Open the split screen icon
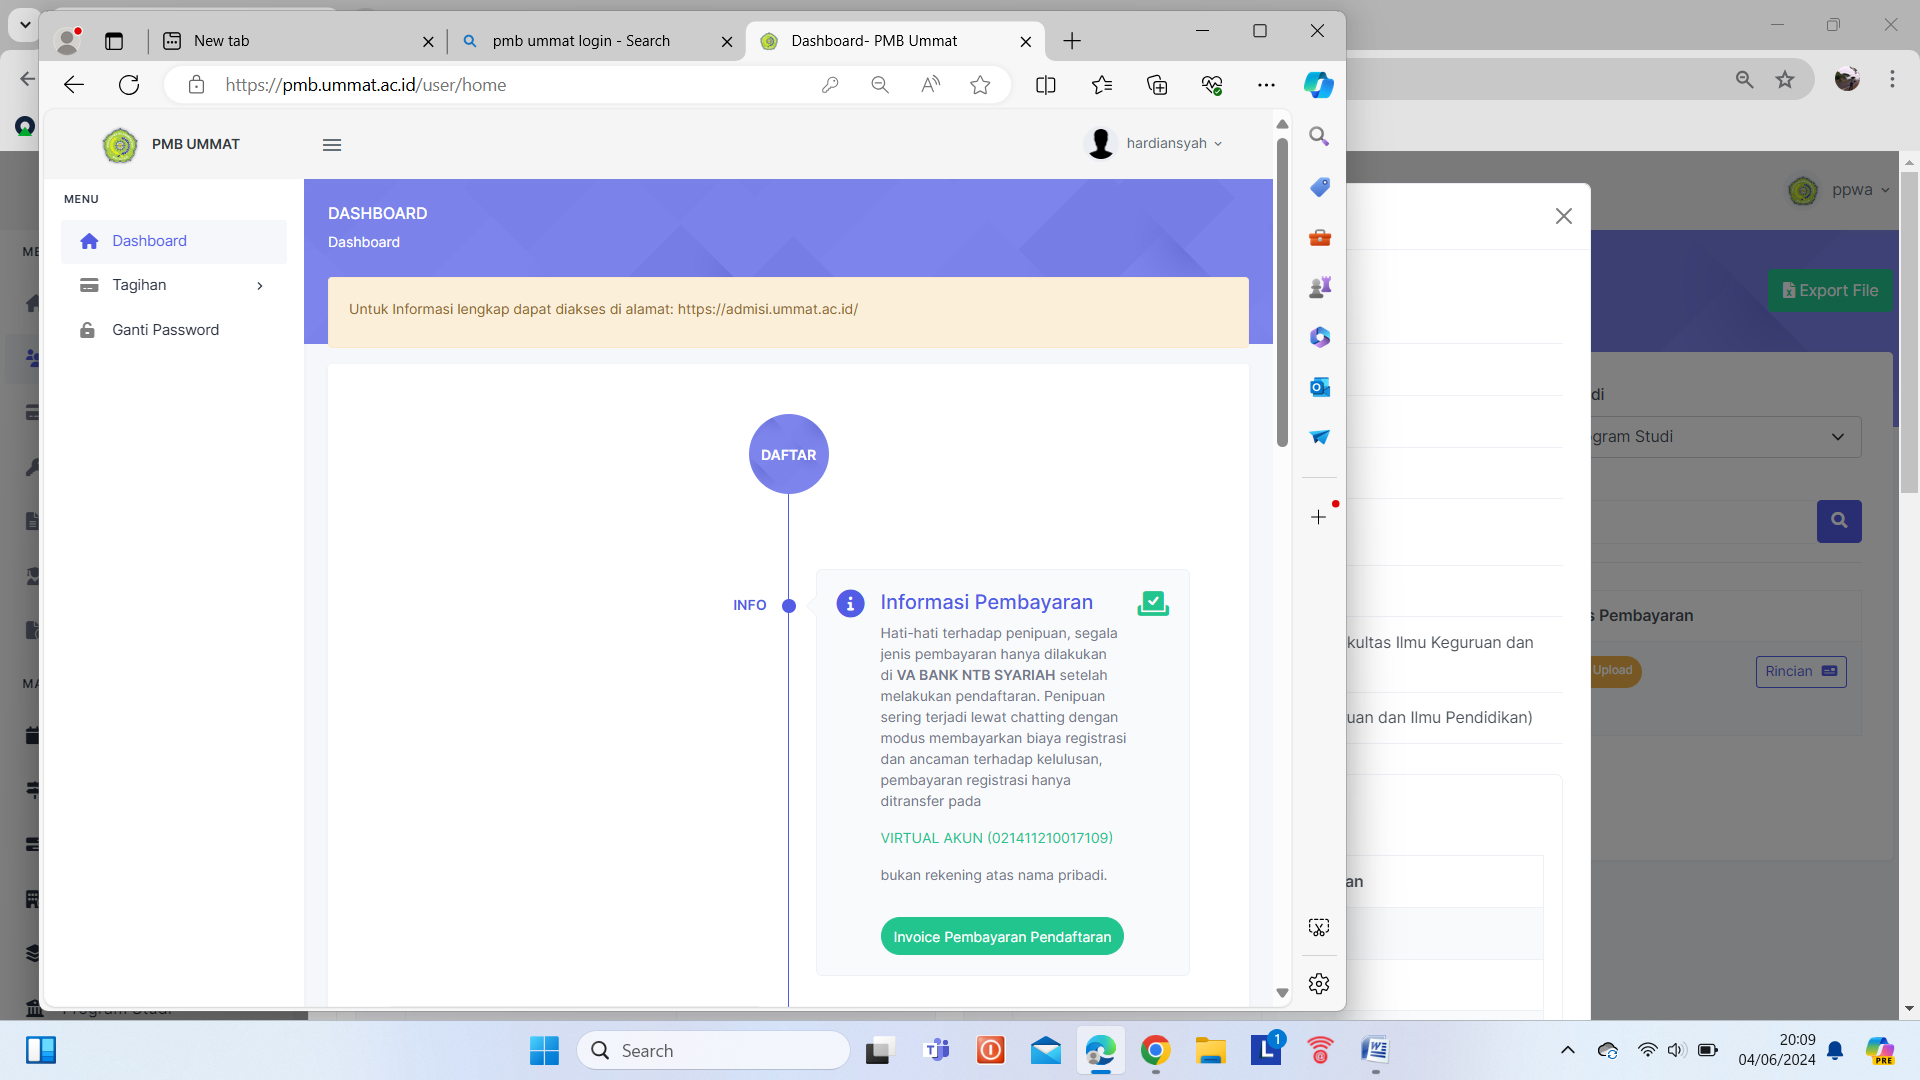Screen dimensions: 1920x1080 pos(1046,85)
